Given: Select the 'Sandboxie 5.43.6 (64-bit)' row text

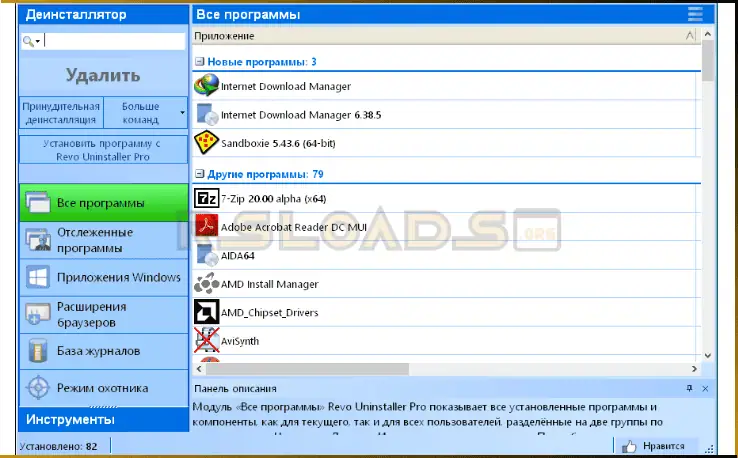Looking at the screenshot, I should coord(278,143).
